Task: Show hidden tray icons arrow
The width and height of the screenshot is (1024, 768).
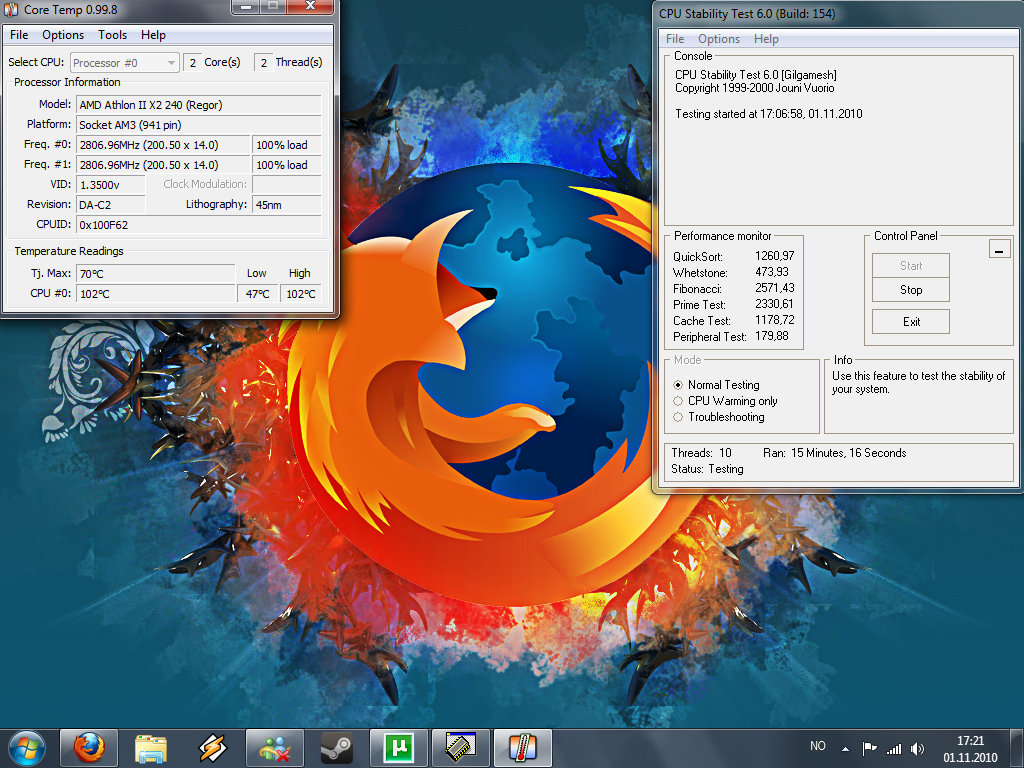Action: [845, 748]
